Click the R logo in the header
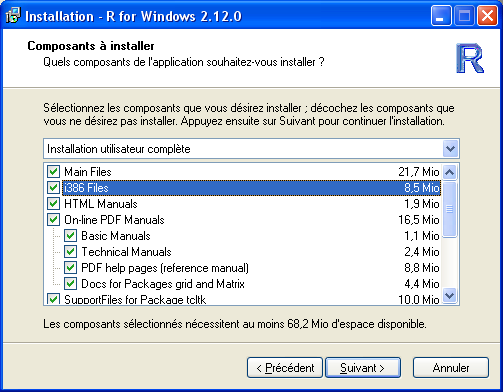The height and width of the screenshot is (392, 503). click(469, 58)
